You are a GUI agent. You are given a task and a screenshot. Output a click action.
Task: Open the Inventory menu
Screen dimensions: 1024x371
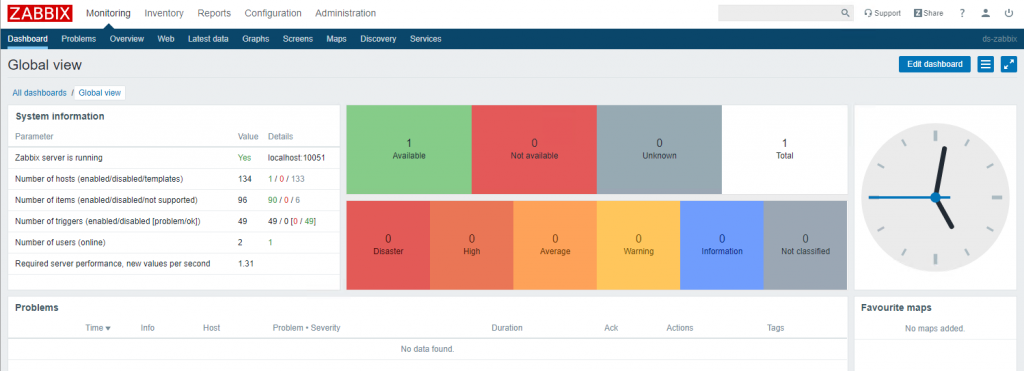point(164,13)
